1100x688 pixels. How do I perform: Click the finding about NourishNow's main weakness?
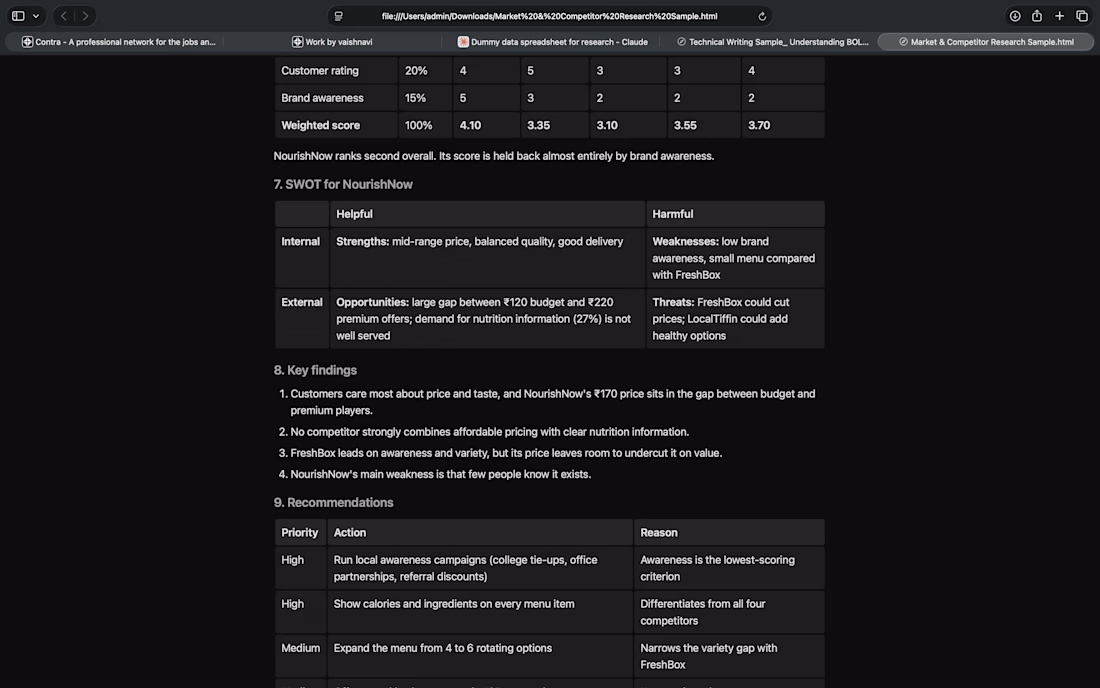(x=441, y=475)
